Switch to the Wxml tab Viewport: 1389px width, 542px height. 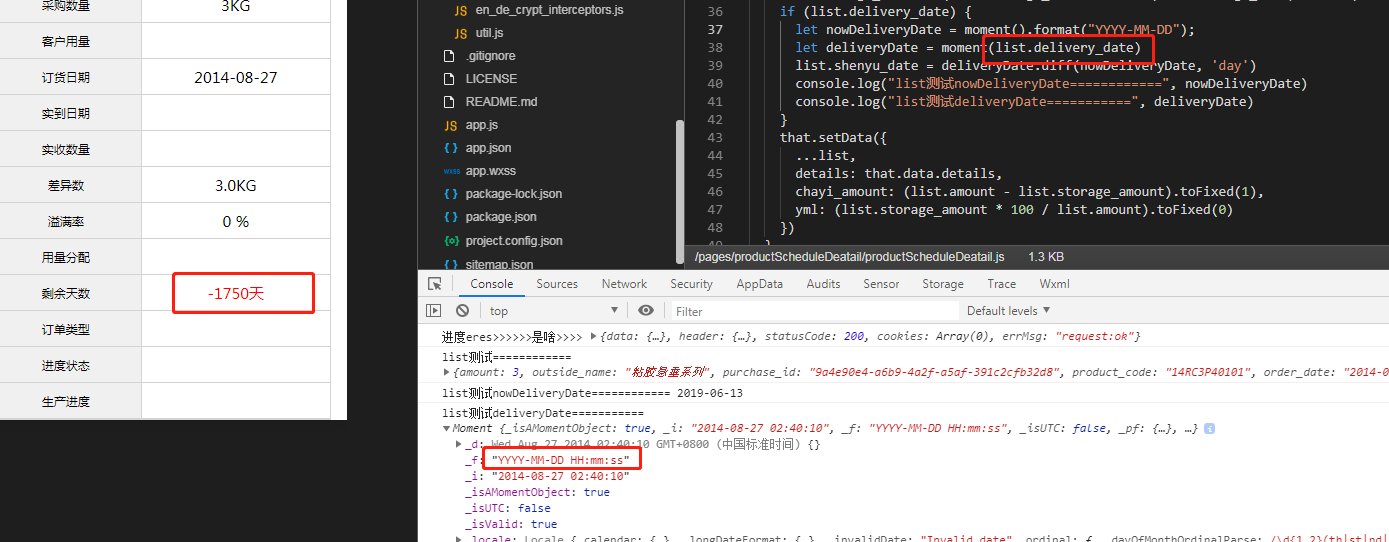coord(1054,284)
